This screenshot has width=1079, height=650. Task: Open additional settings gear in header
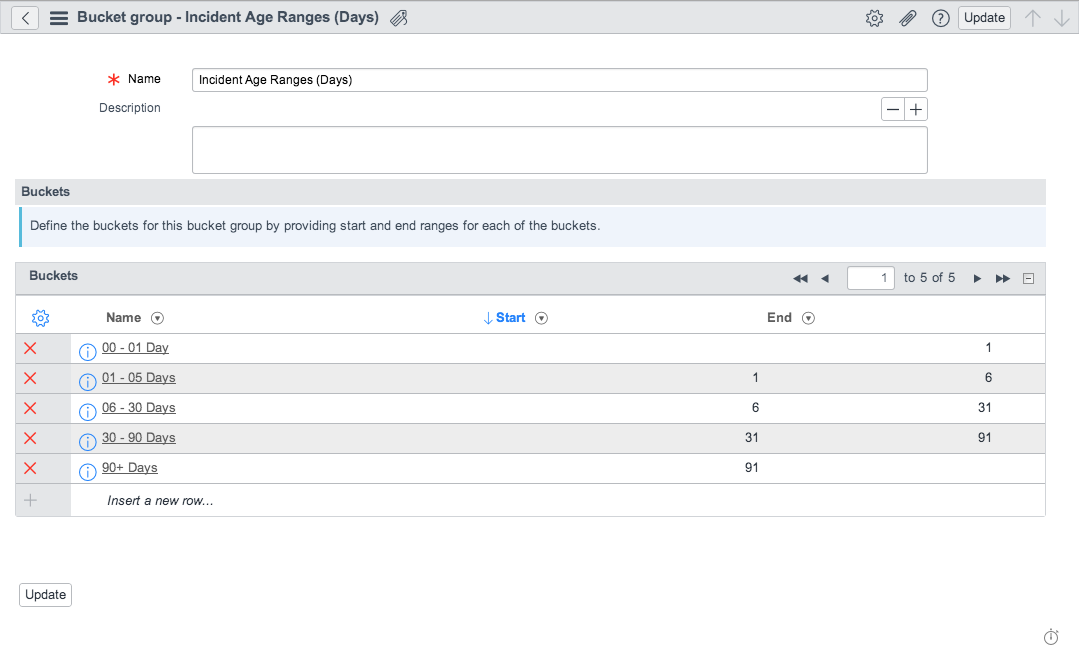tap(875, 18)
